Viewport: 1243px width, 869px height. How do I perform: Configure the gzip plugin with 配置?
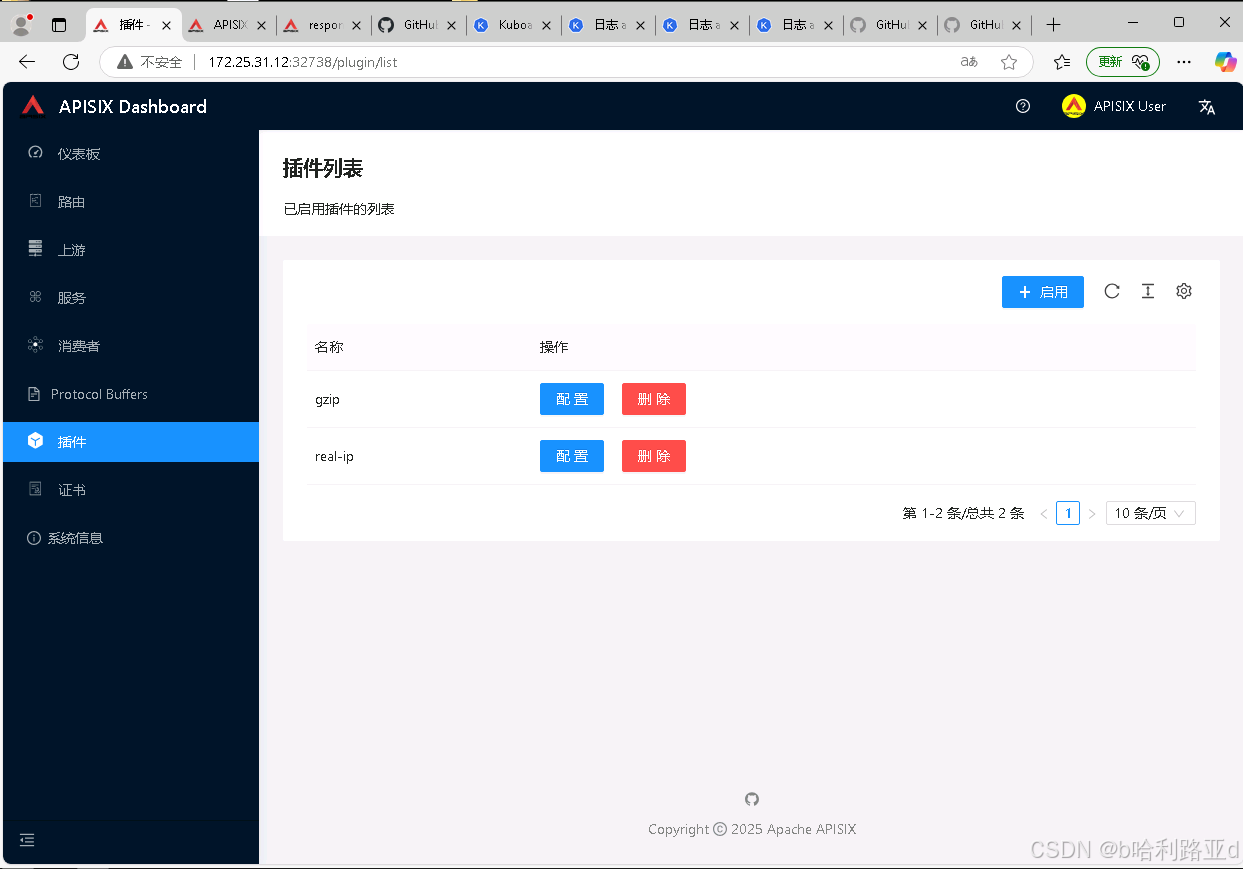click(571, 399)
